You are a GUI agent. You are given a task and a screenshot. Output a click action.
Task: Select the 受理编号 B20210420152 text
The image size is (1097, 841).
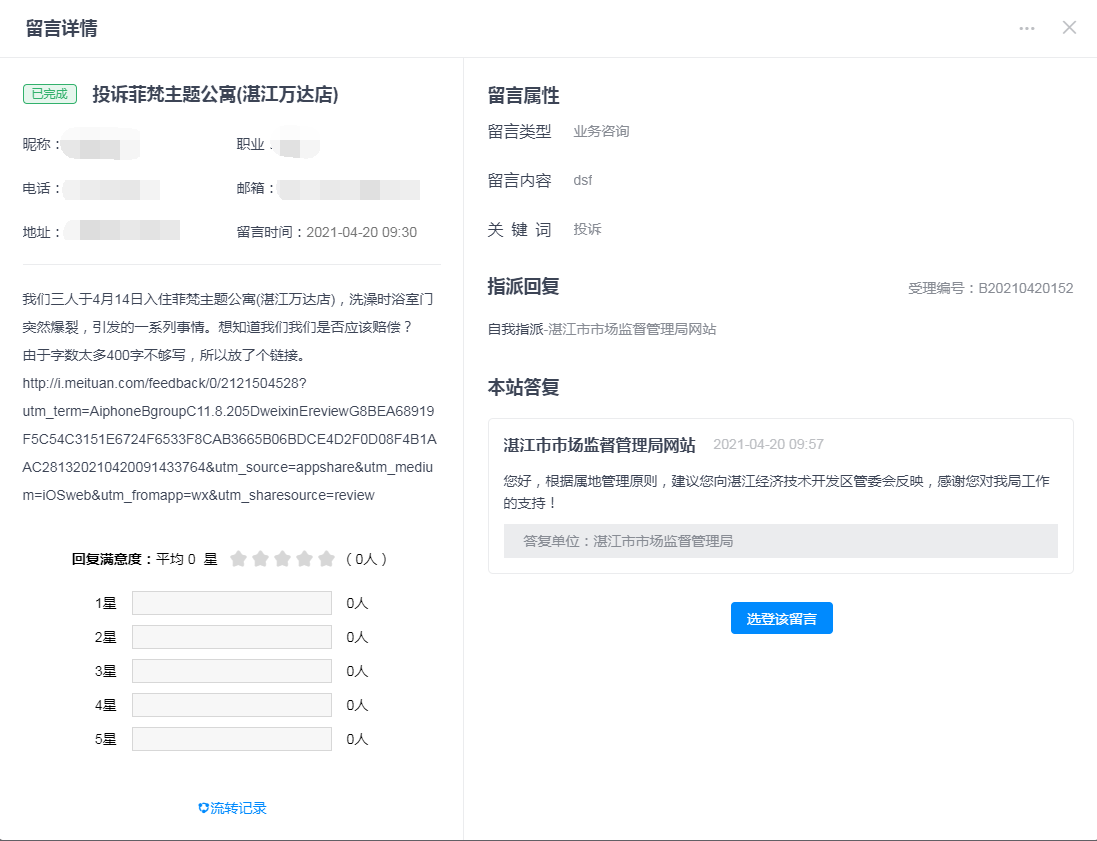[x=990, y=288]
